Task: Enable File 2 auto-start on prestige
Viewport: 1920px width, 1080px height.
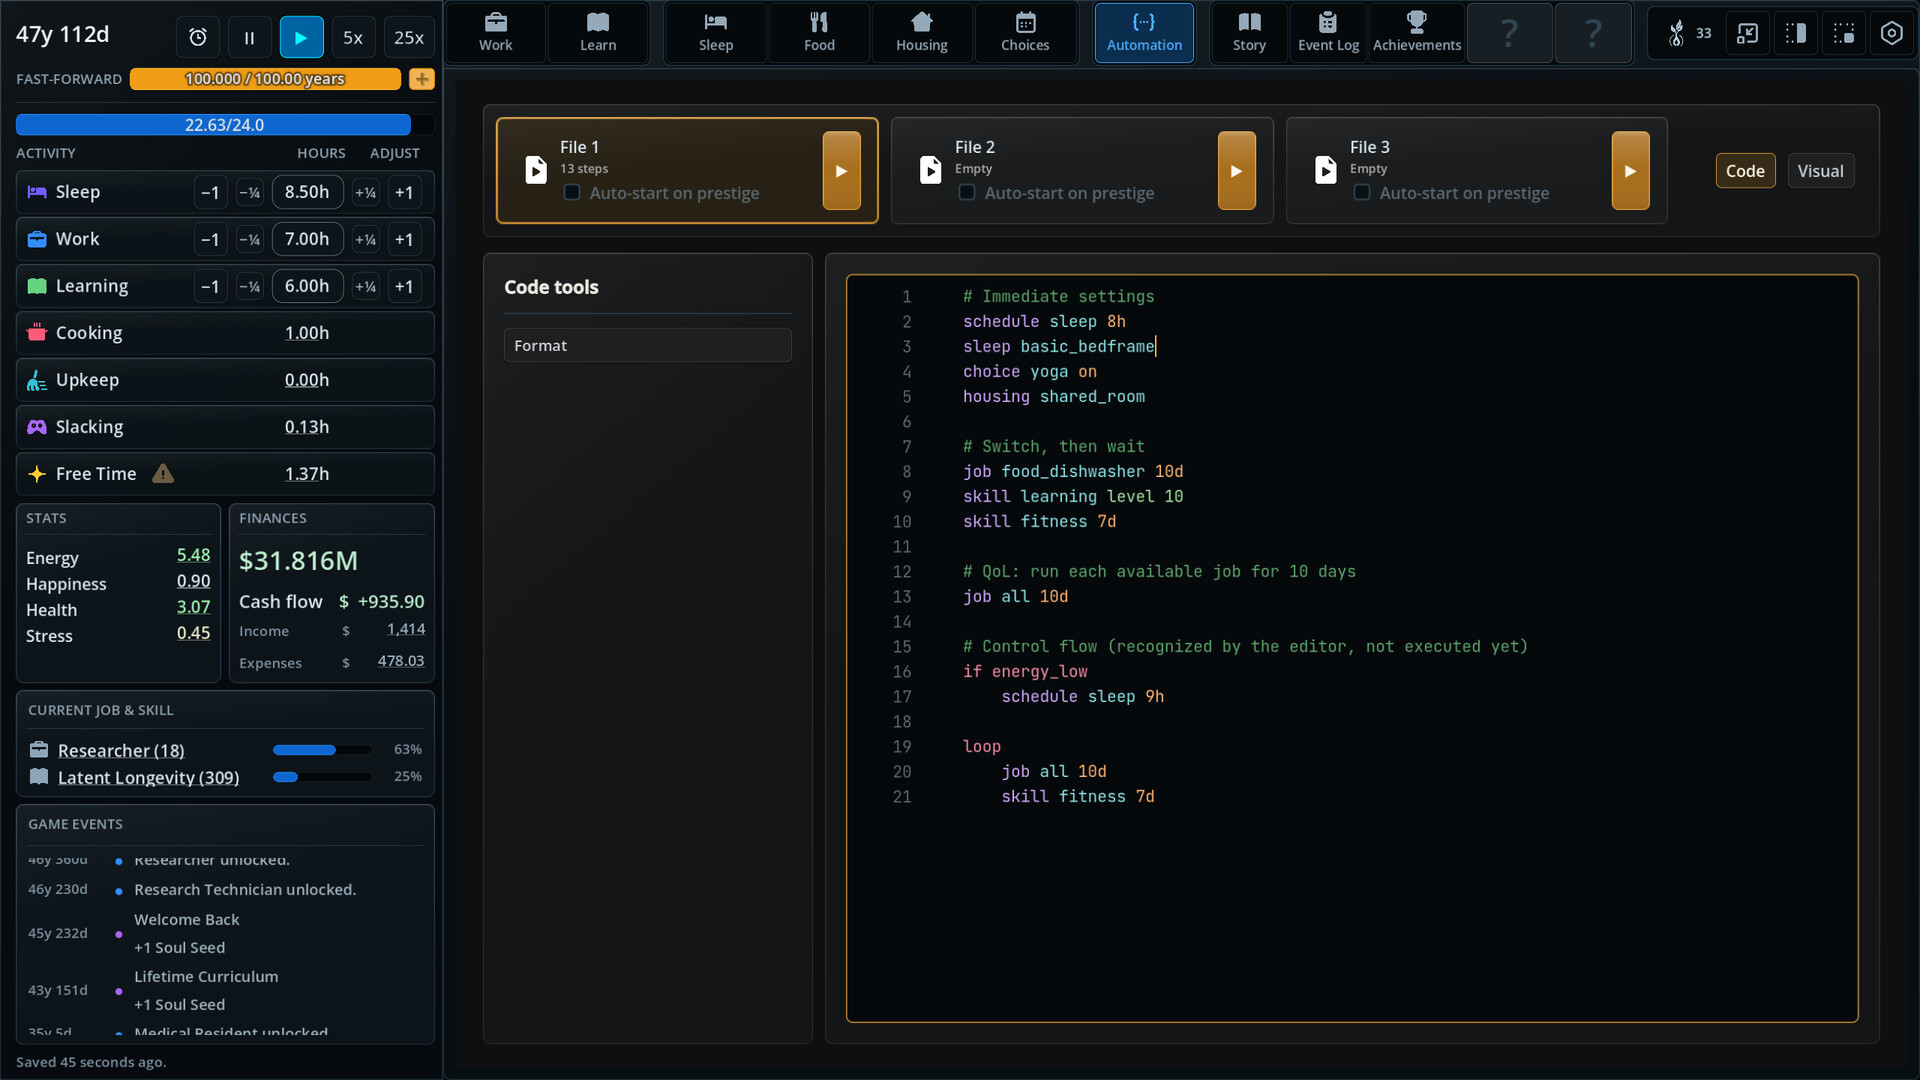Action: tap(967, 193)
